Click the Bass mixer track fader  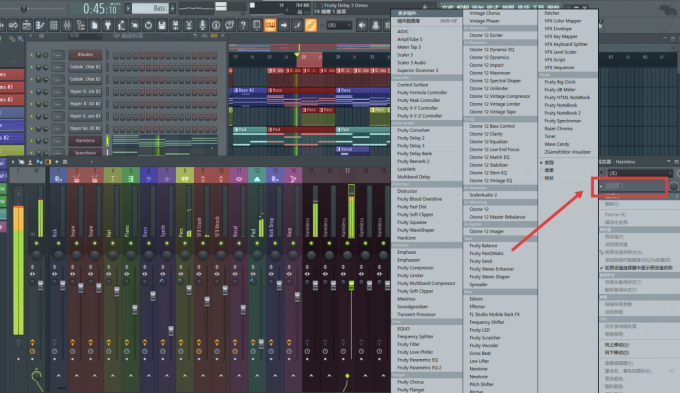coord(153,296)
